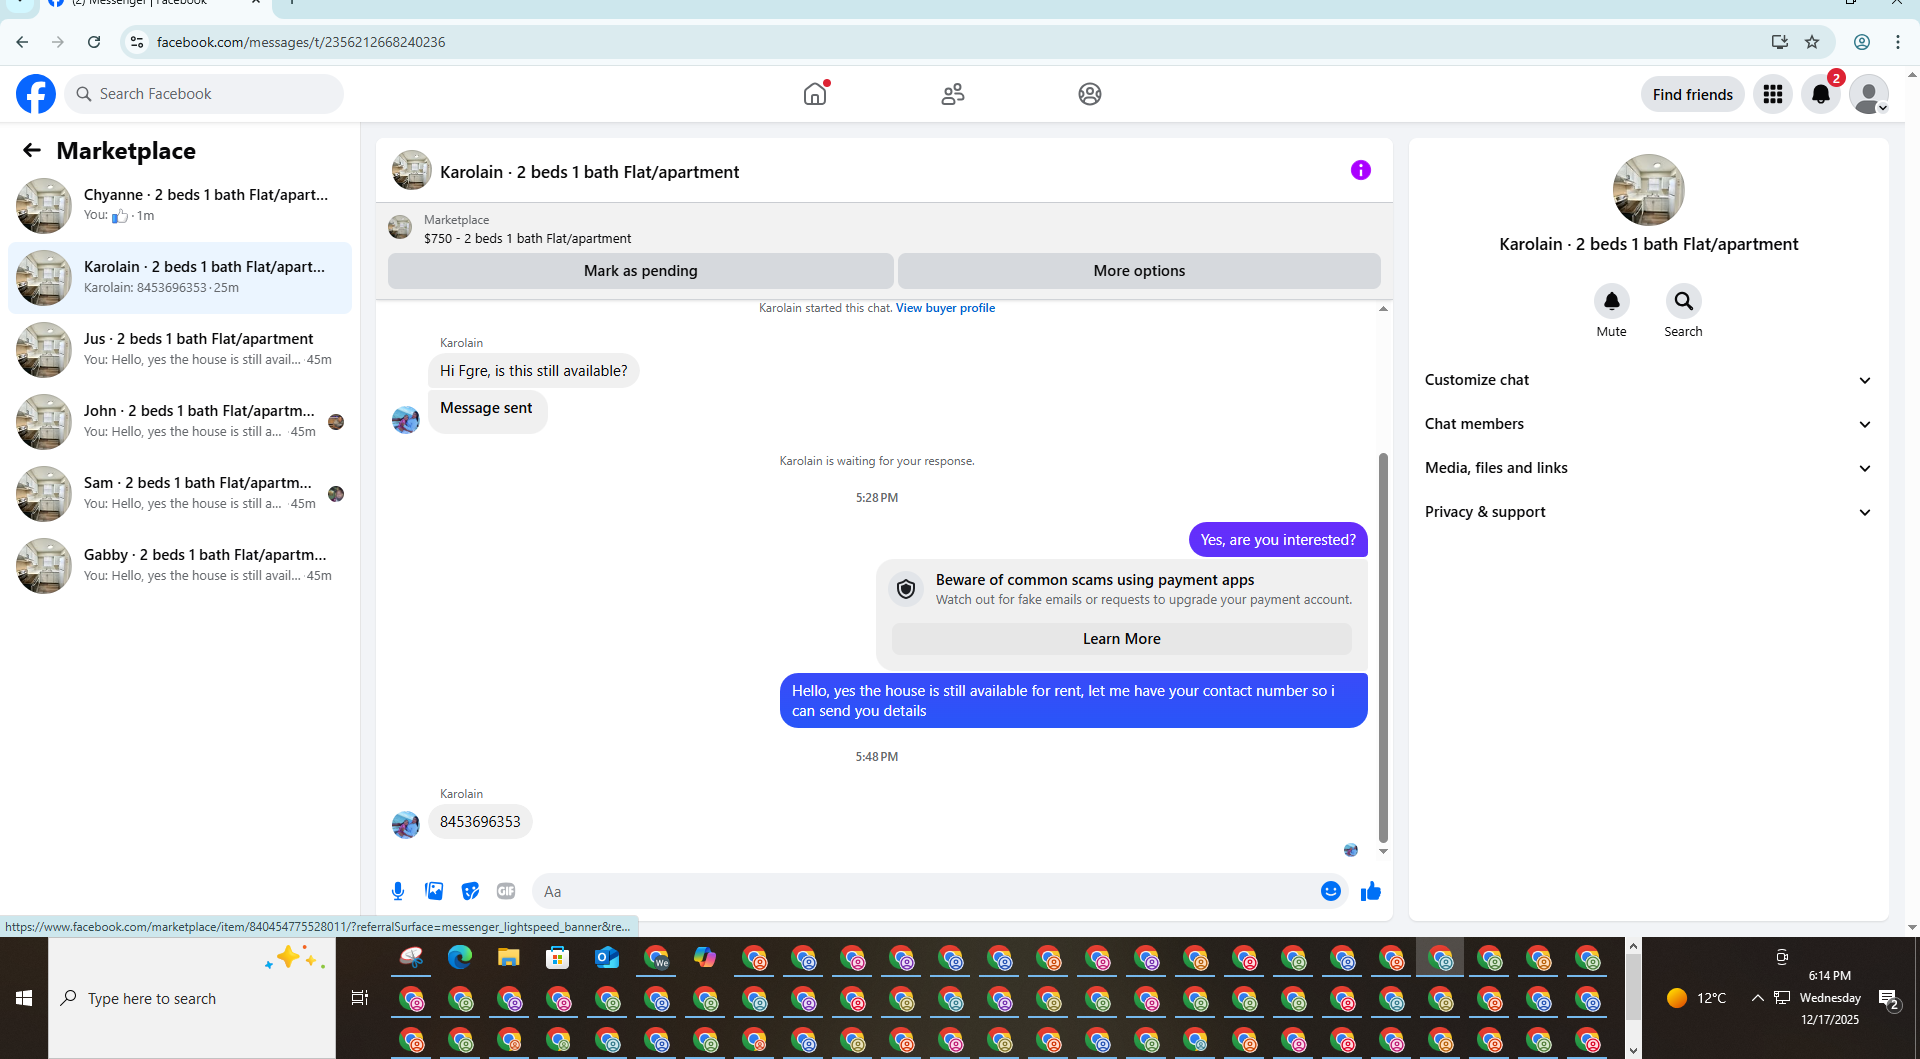Image resolution: width=1920 pixels, height=1059 pixels.
Task: Click the chat messages scrollbar
Action: 1383,646
